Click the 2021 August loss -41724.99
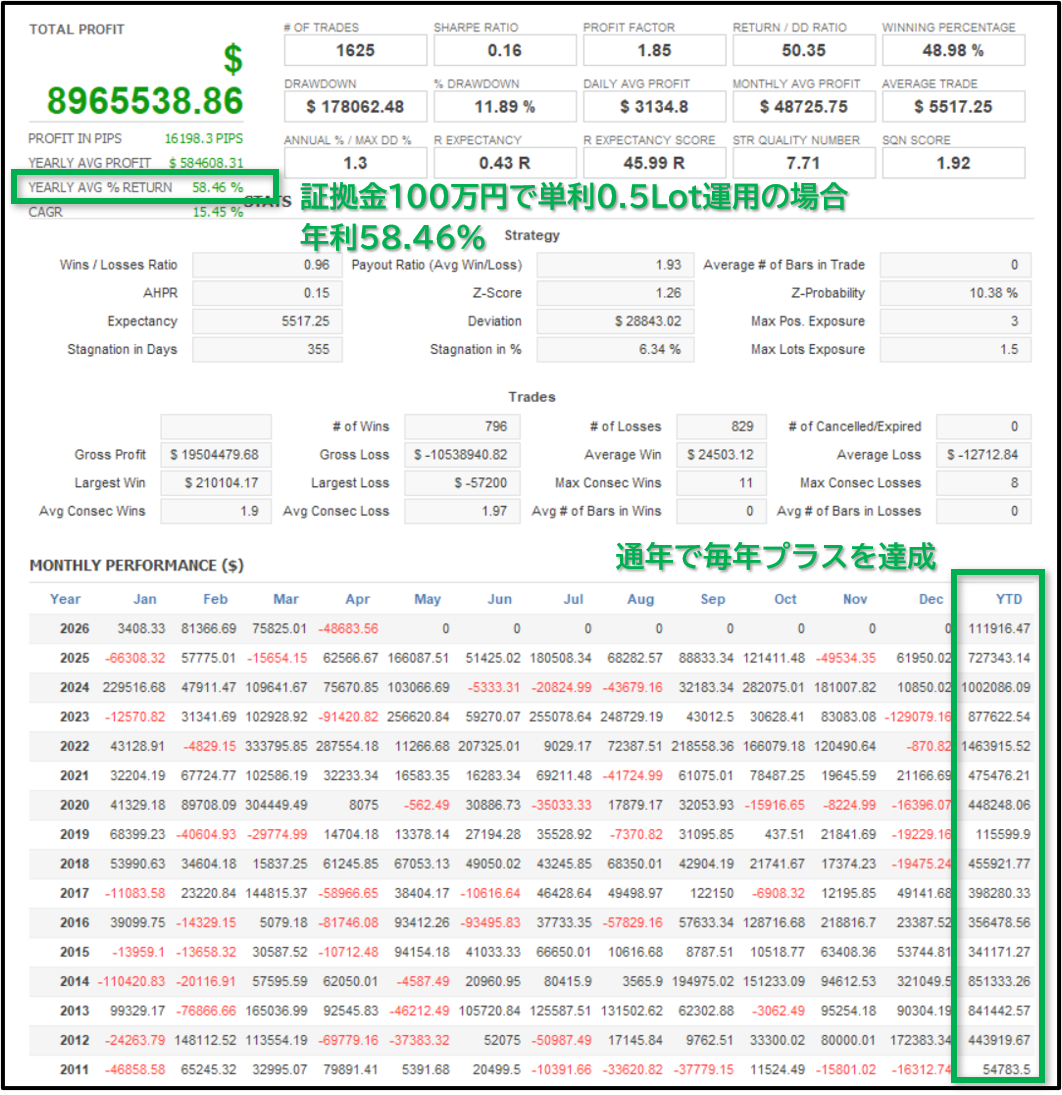Screen dimensions: 1062x1095 point(633,776)
